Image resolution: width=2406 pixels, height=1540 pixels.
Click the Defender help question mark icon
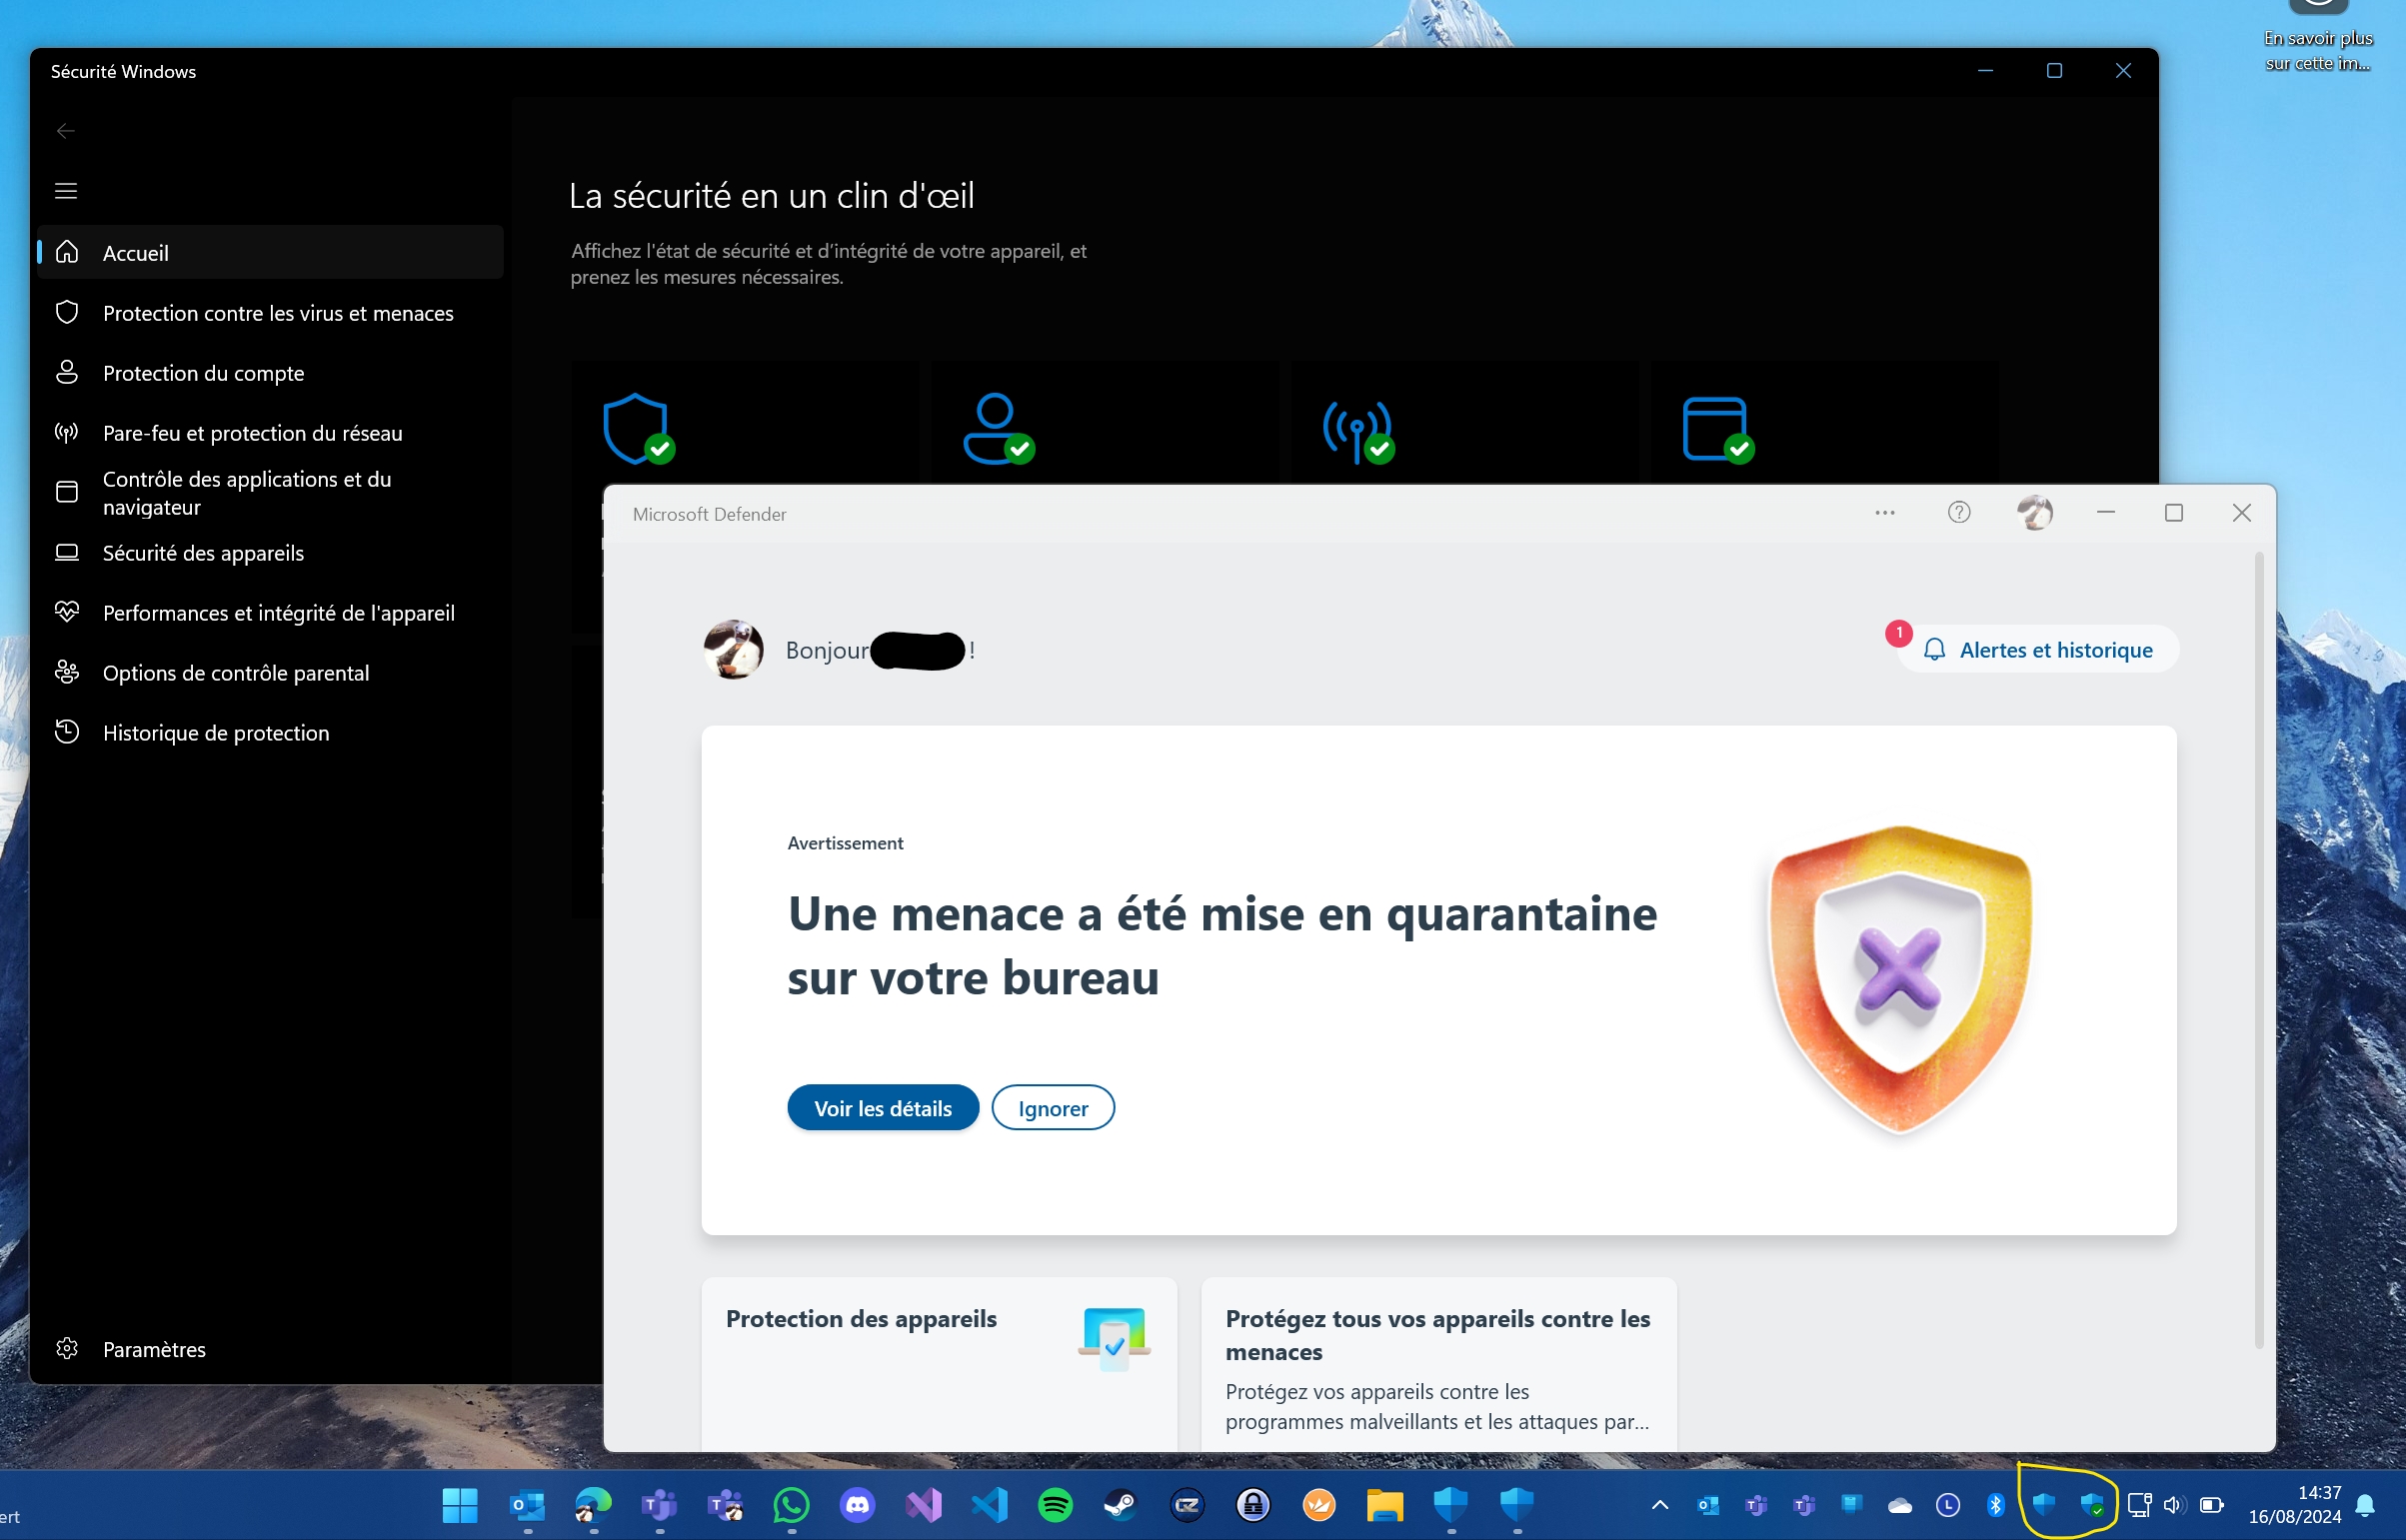(x=1959, y=513)
